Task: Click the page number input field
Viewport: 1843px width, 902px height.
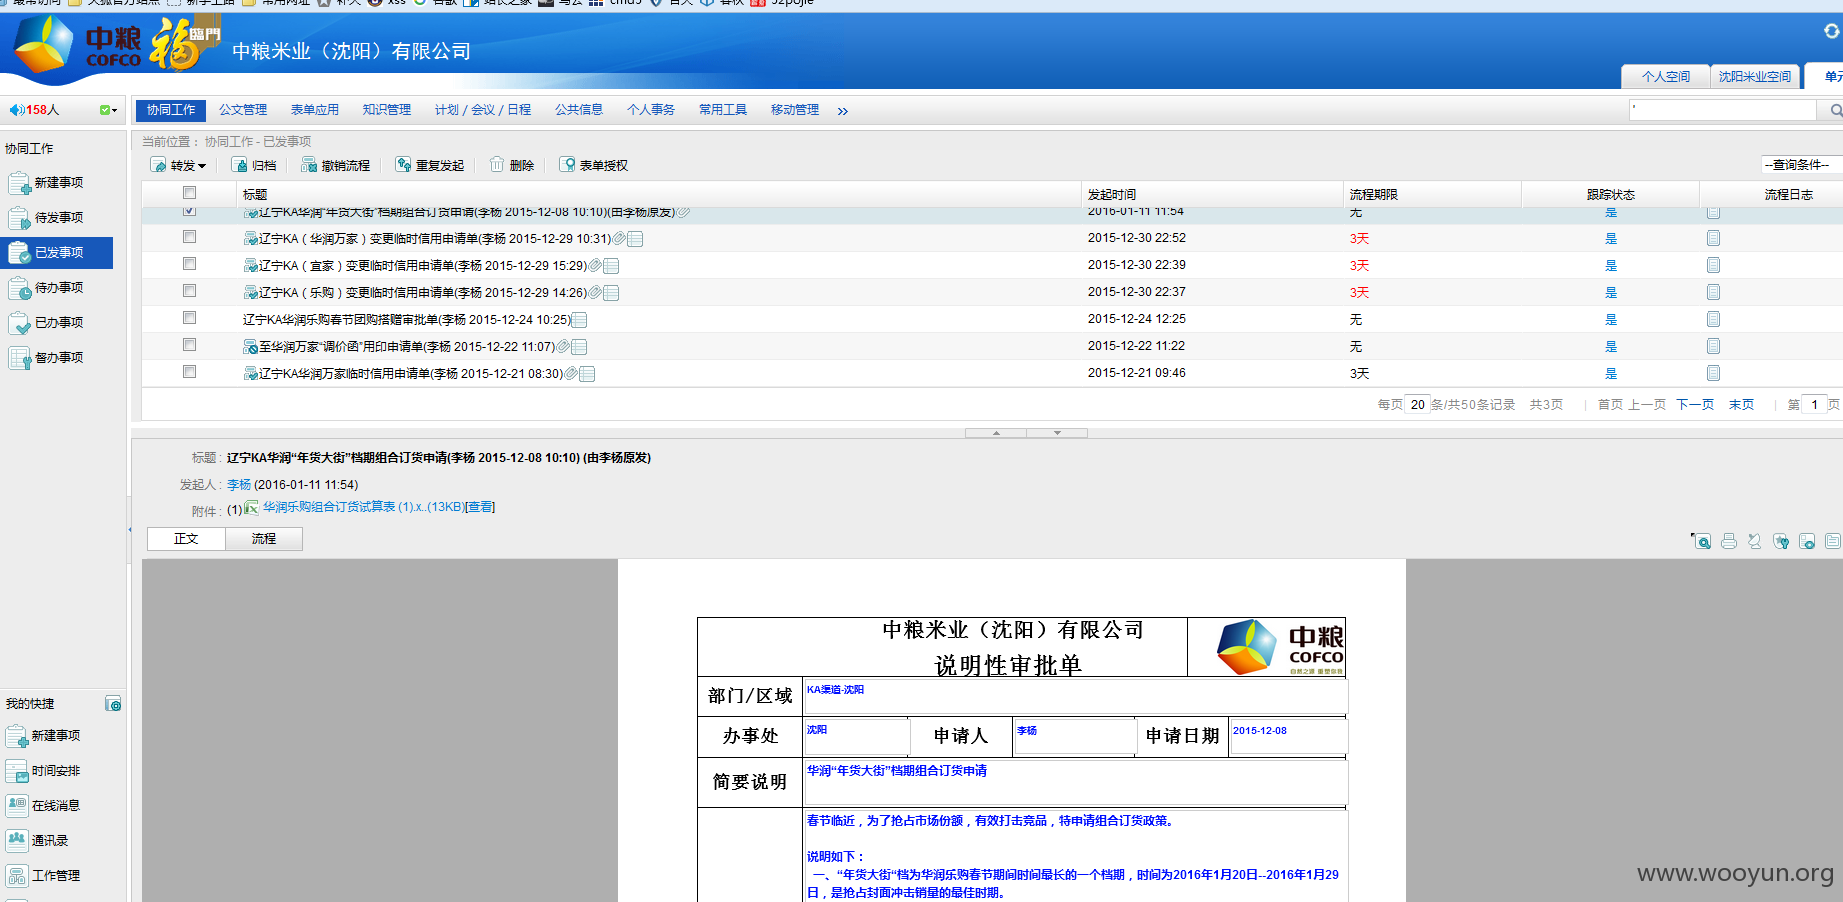Action: [1814, 405]
